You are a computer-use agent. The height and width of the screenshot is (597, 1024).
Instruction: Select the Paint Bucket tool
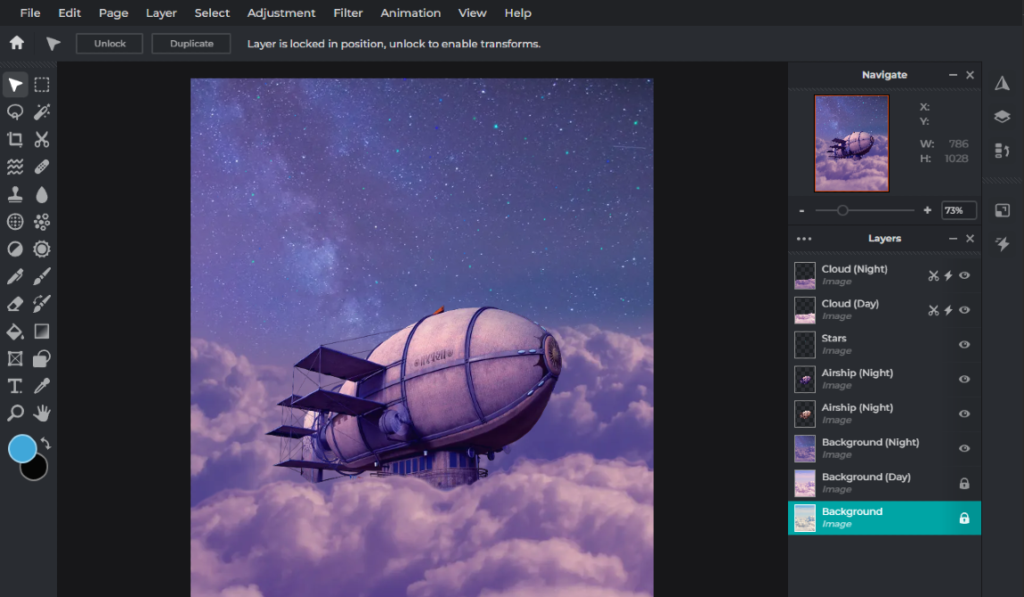(x=14, y=330)
